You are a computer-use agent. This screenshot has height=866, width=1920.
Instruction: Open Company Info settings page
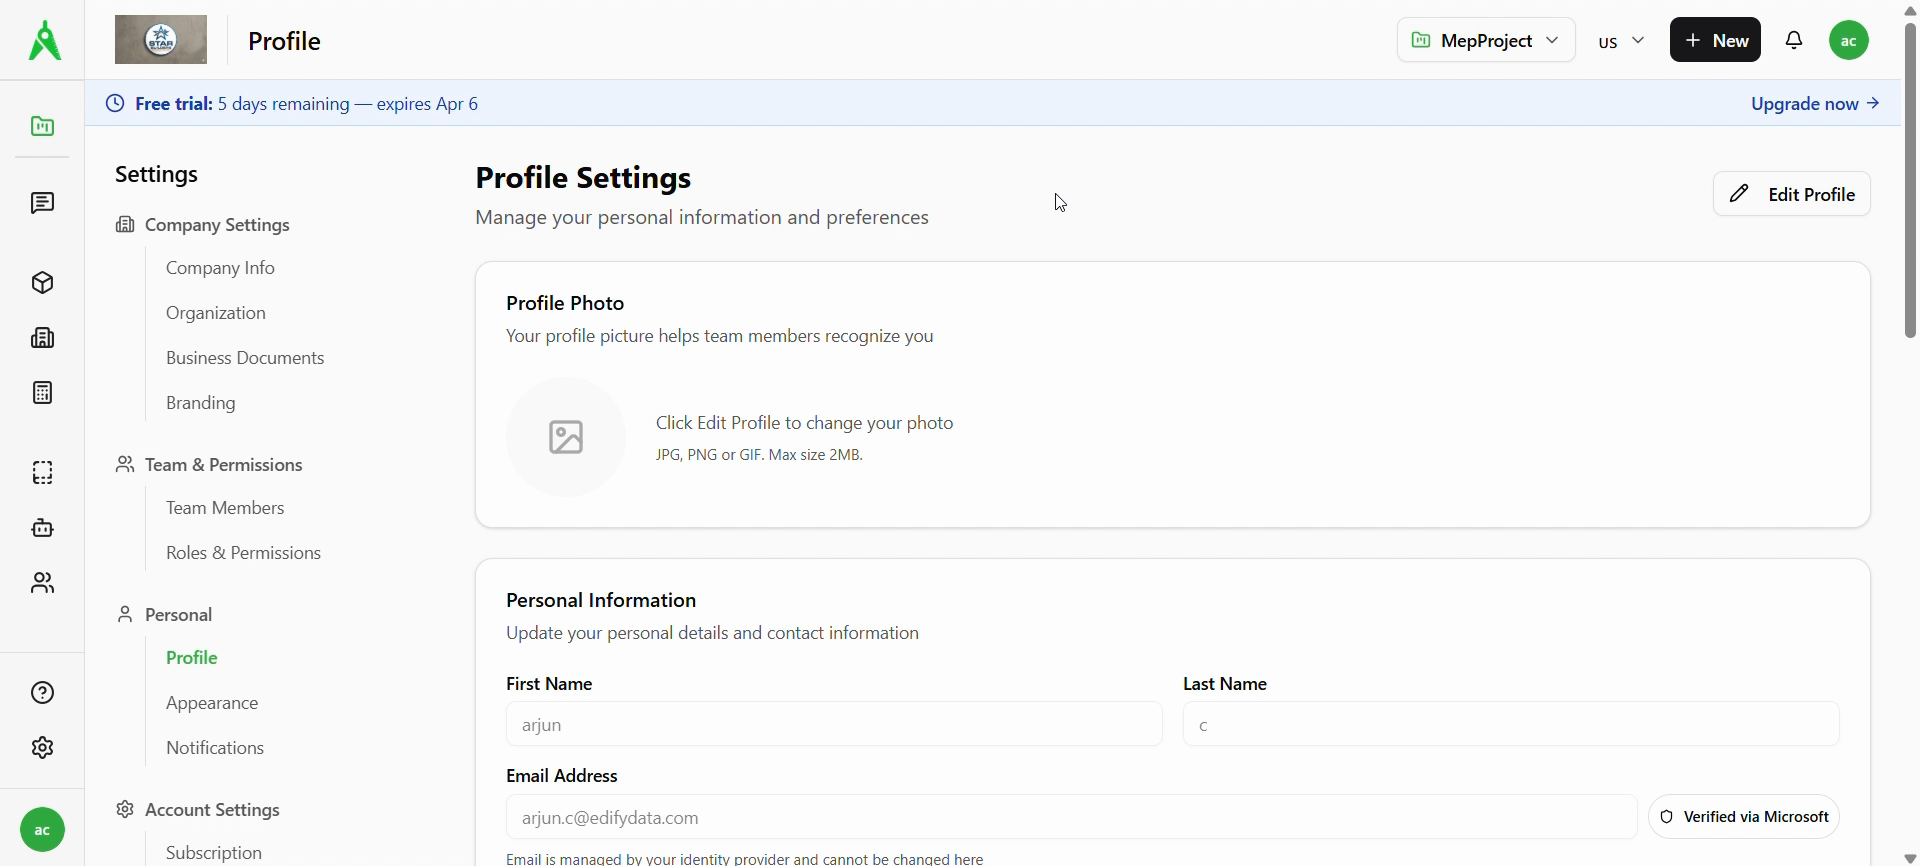pyautogui.click(x=220, y=268)
